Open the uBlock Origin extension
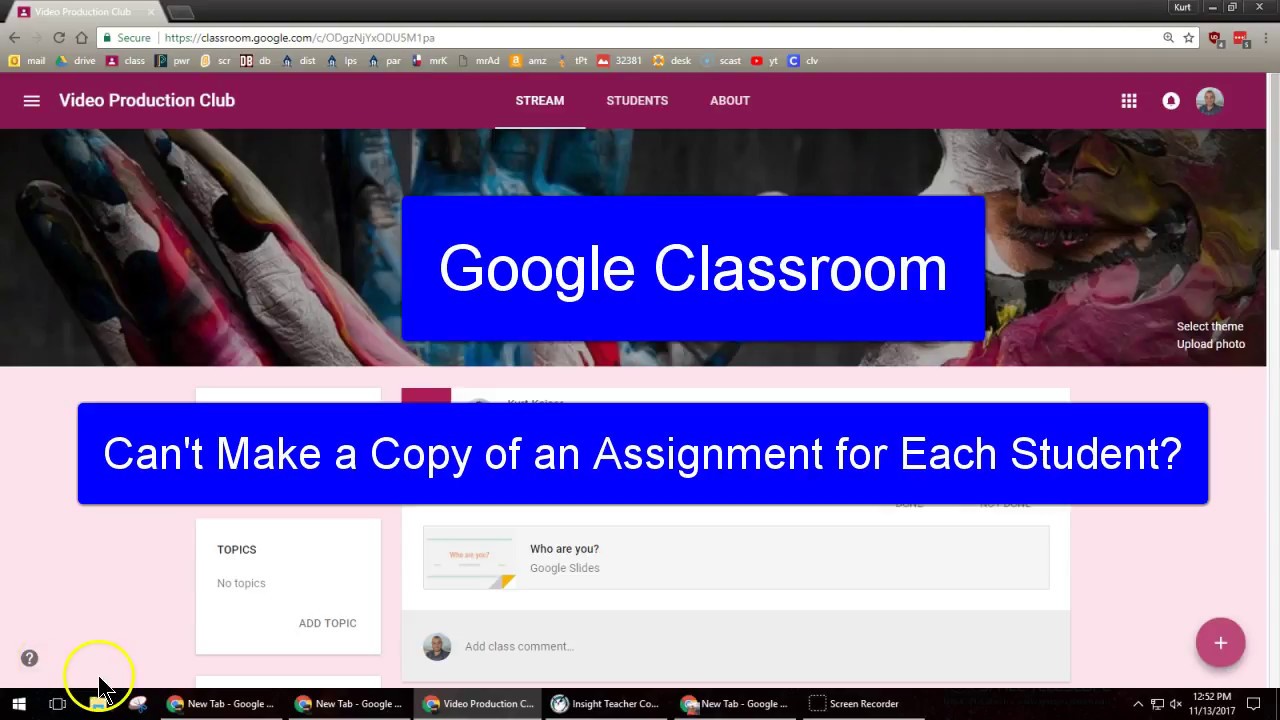 click(x=1215, y=38)
